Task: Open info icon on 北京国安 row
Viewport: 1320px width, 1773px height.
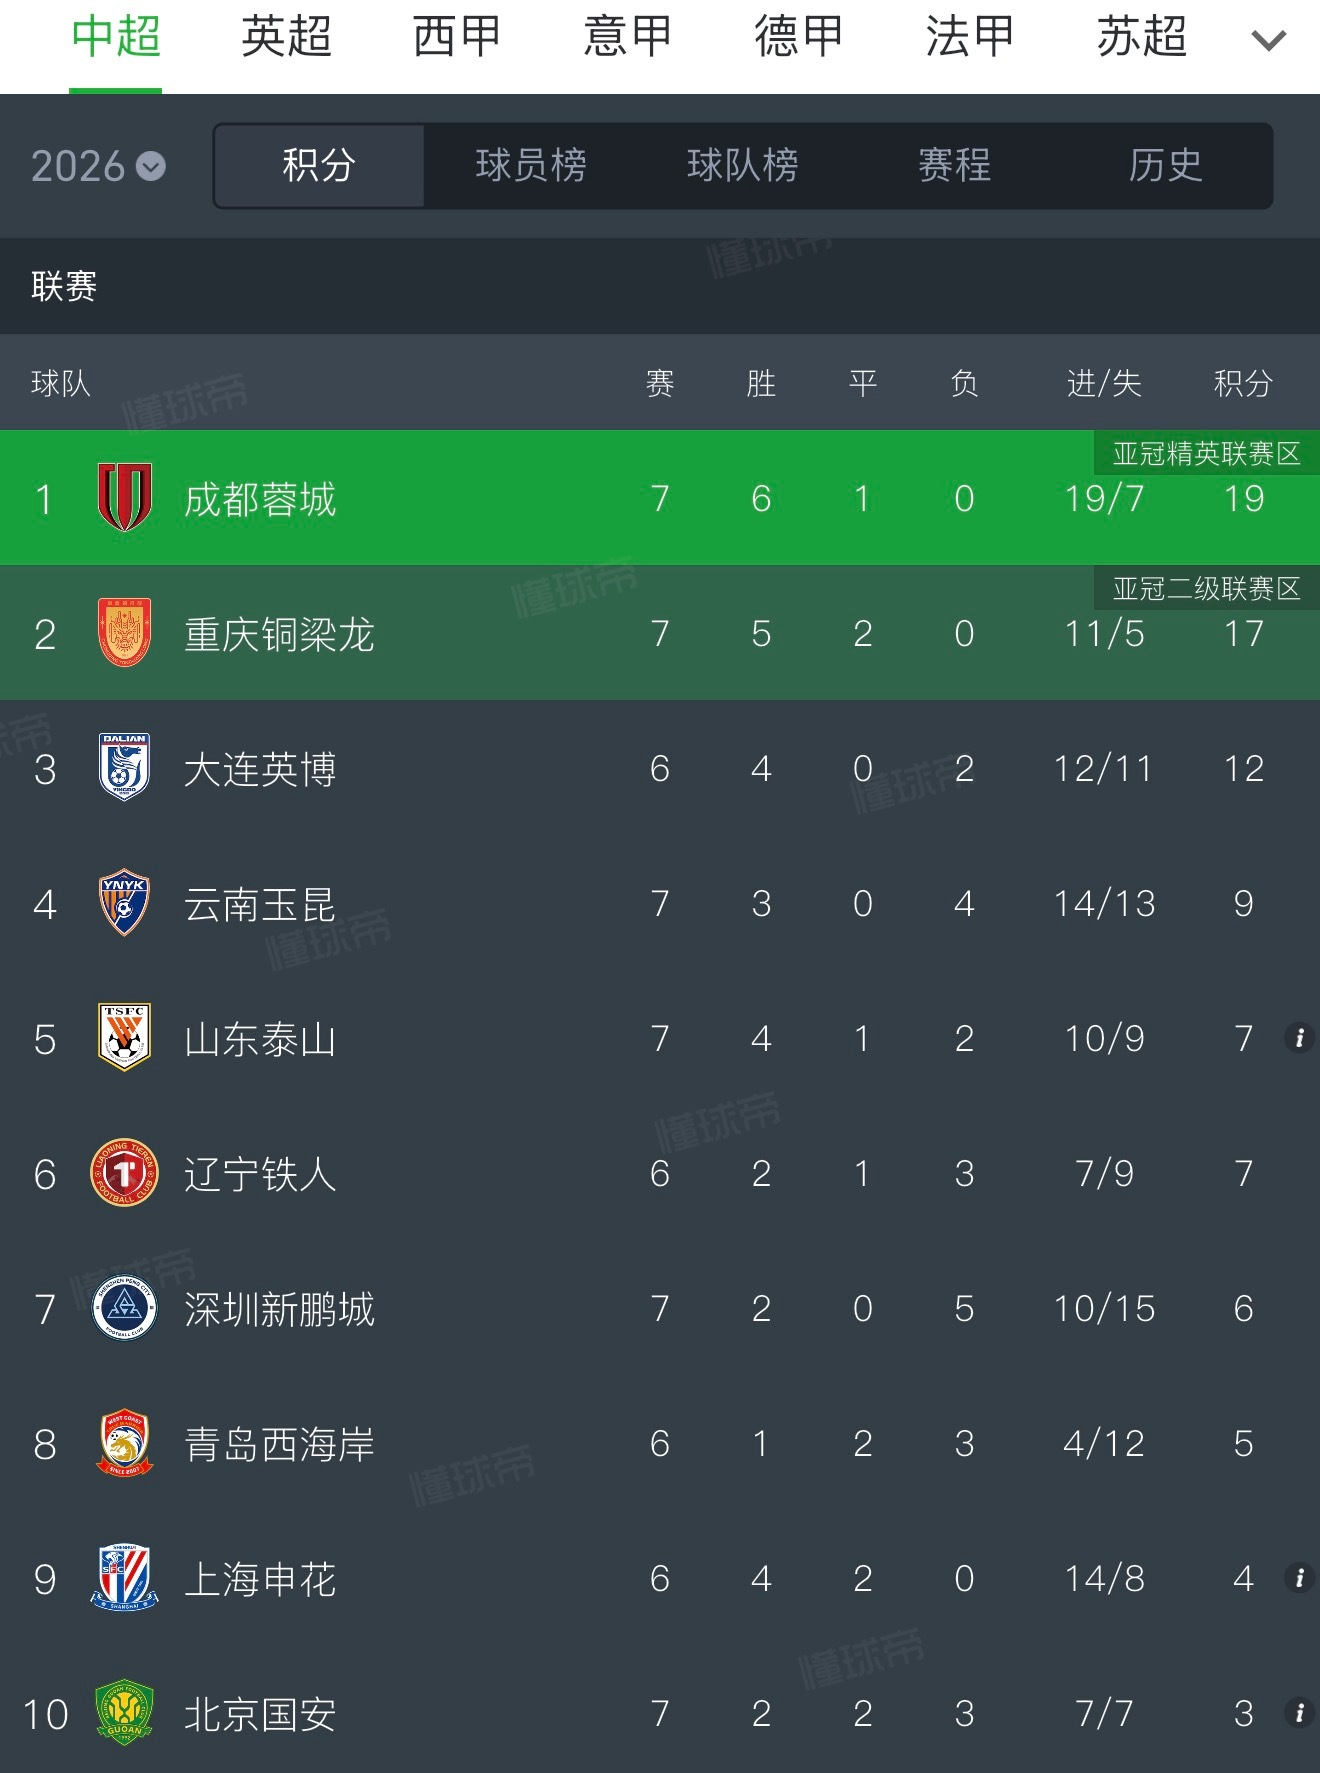Action: point(1299,1713)
